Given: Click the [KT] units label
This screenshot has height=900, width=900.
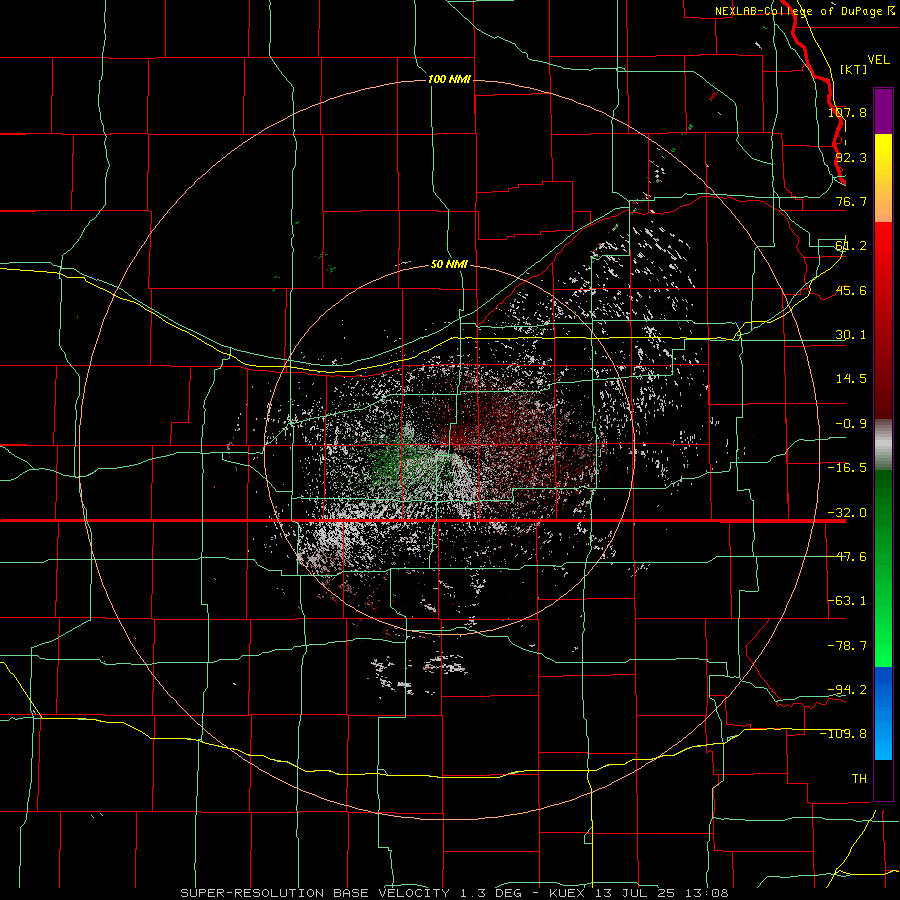Looking at the screenshot, I should 854,69.
